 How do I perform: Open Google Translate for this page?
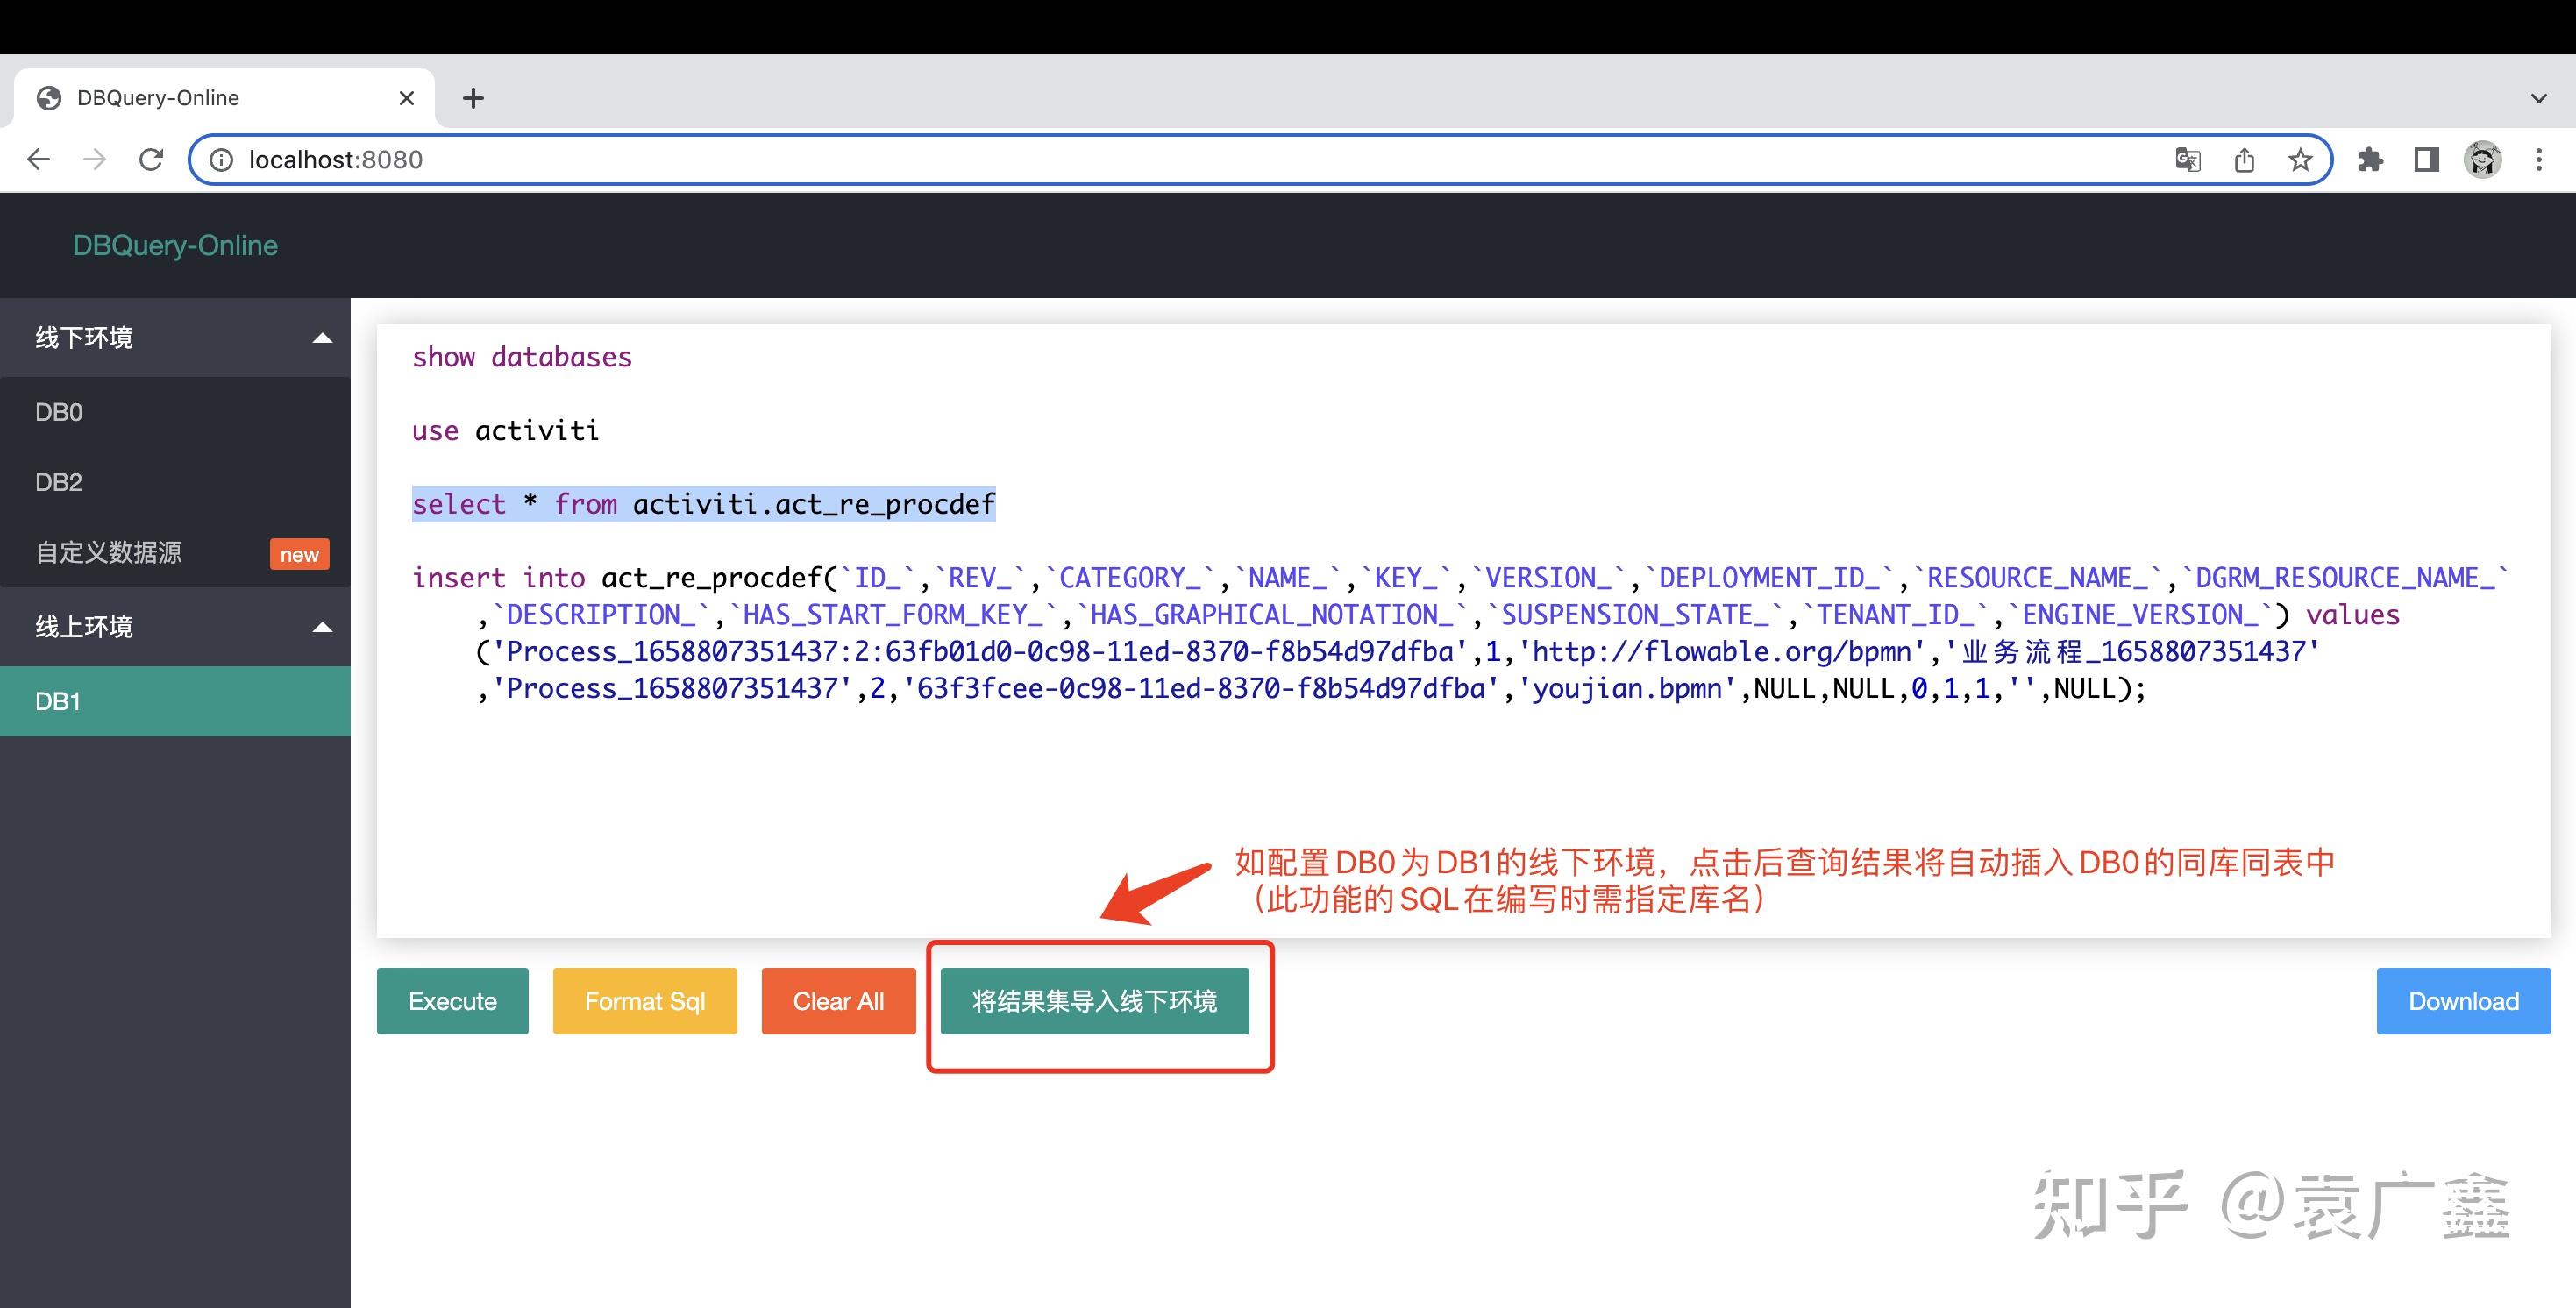(x=2186, y=159)
